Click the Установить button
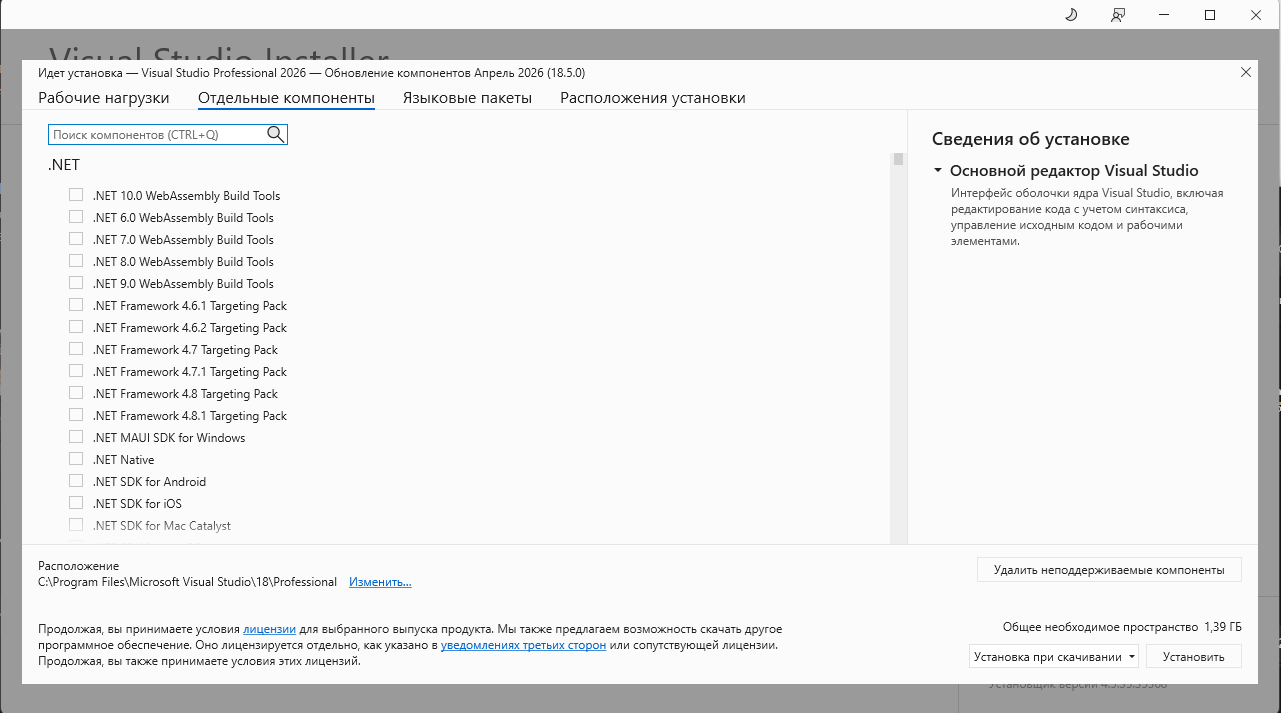The image size is (1281, 713). (x=1194, y=657)
